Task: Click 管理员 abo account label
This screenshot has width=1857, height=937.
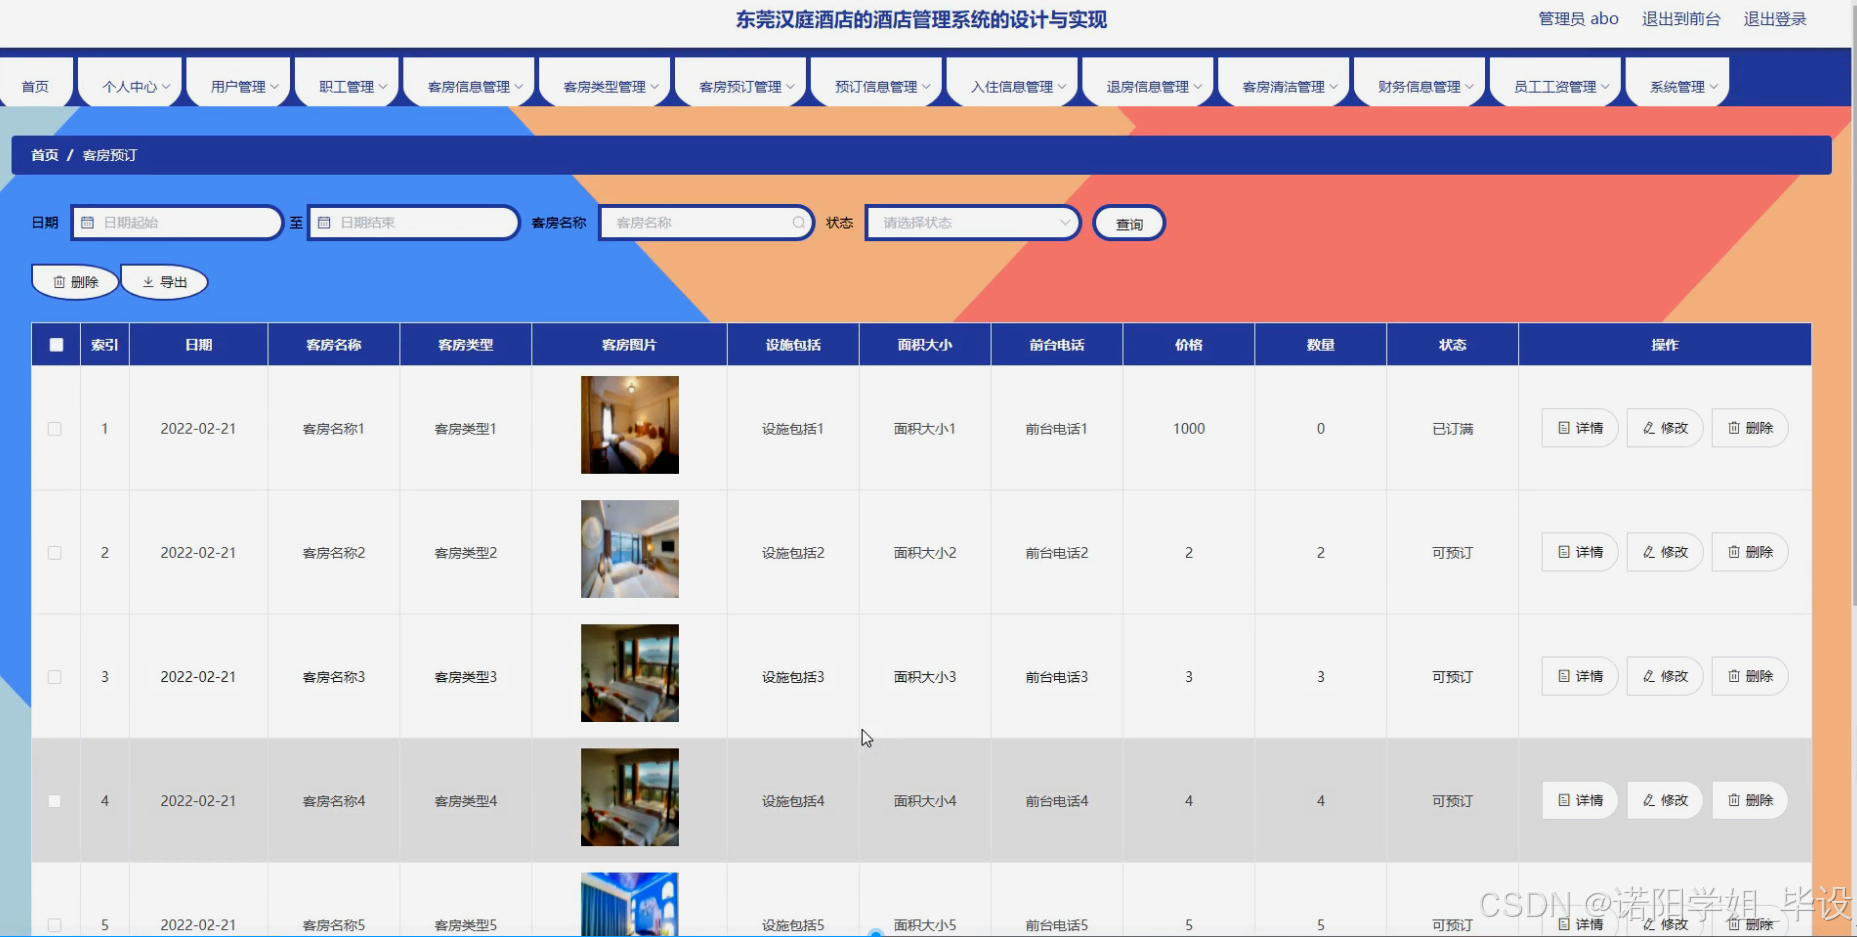Action: [1578, 19]
